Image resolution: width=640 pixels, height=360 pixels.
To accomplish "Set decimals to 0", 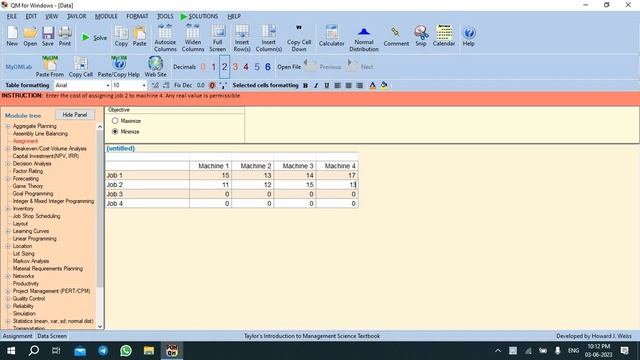I will [203, 67].
